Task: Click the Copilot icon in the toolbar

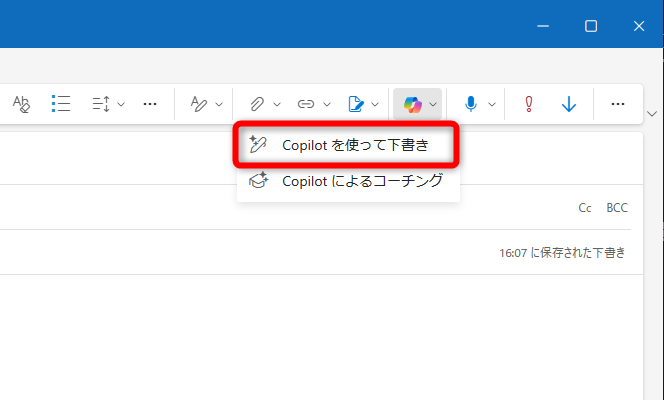Action: pos(412,104)
